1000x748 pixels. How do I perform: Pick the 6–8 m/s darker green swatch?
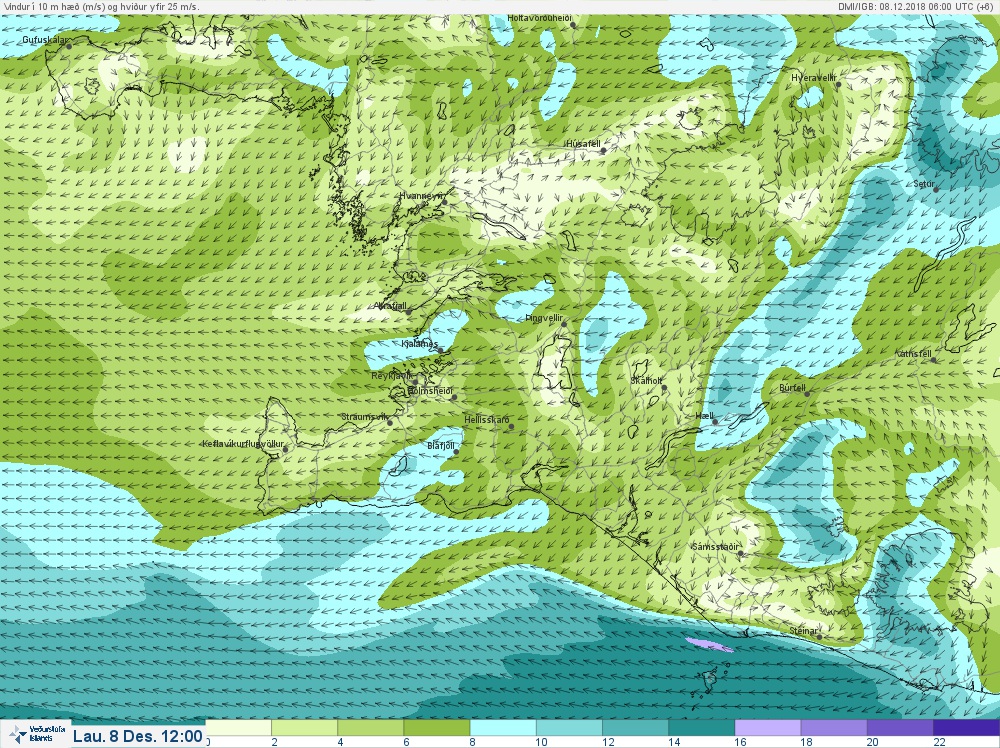tap(437, 728)
